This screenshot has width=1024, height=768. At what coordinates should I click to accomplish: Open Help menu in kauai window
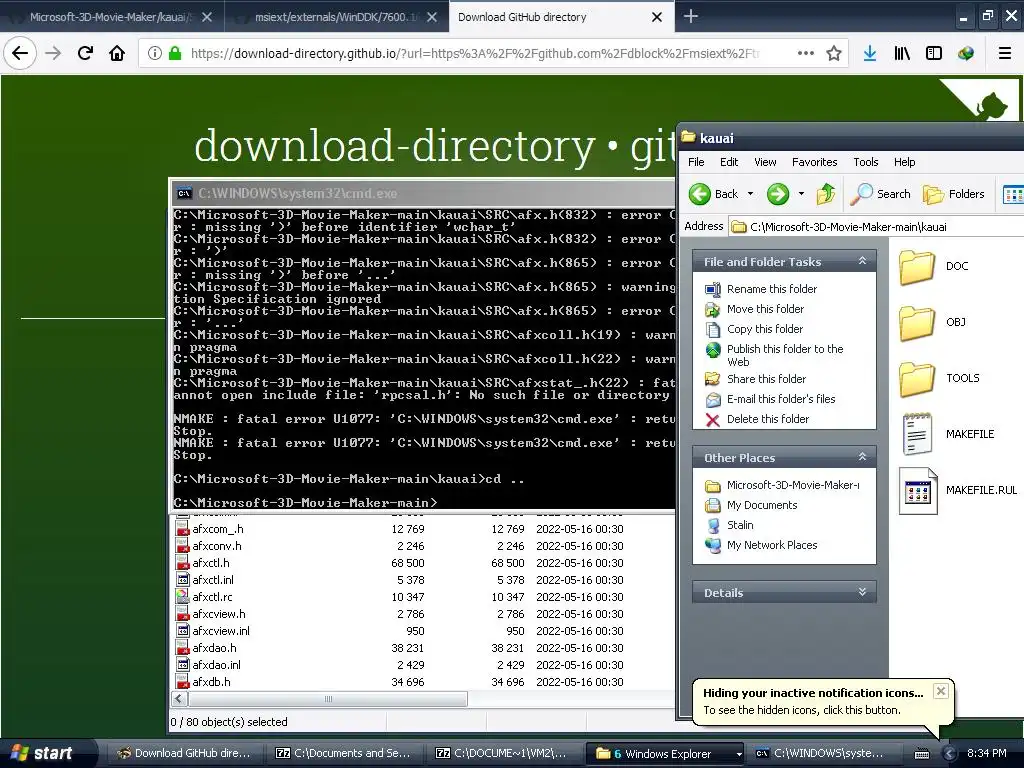click(904, 162)
